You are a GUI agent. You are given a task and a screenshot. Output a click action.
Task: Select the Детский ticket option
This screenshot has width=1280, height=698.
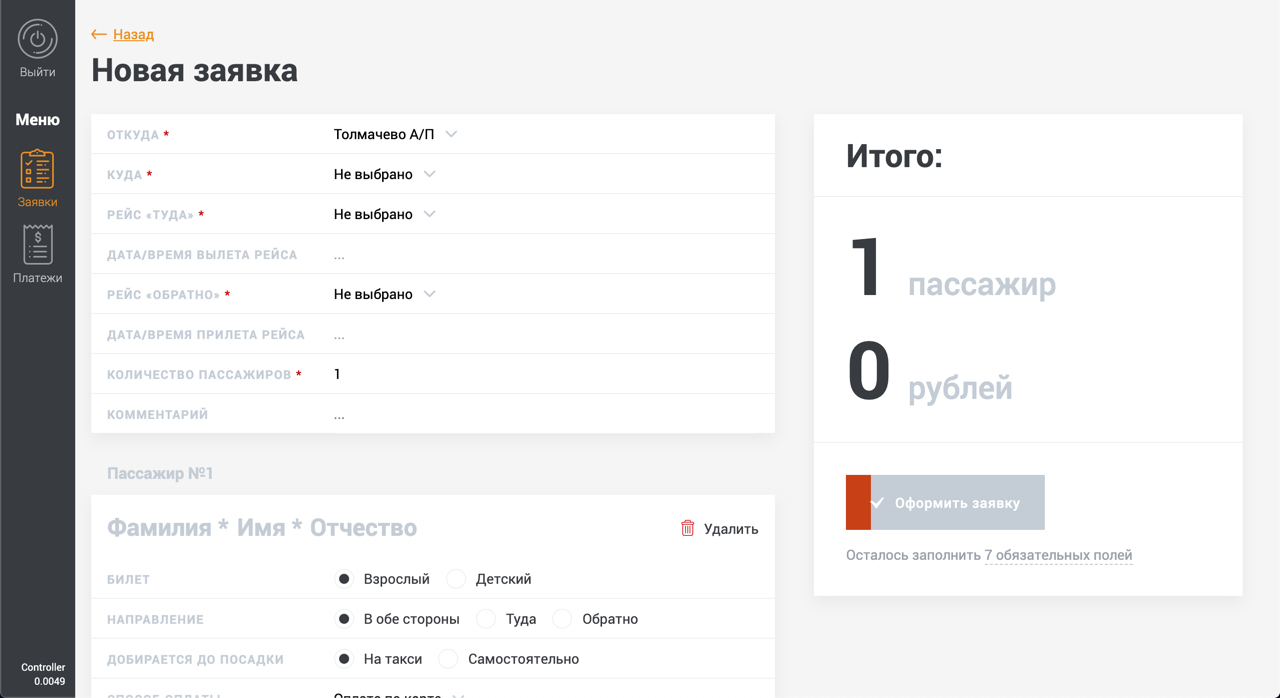pyautogui.click(x=457, y=579)
